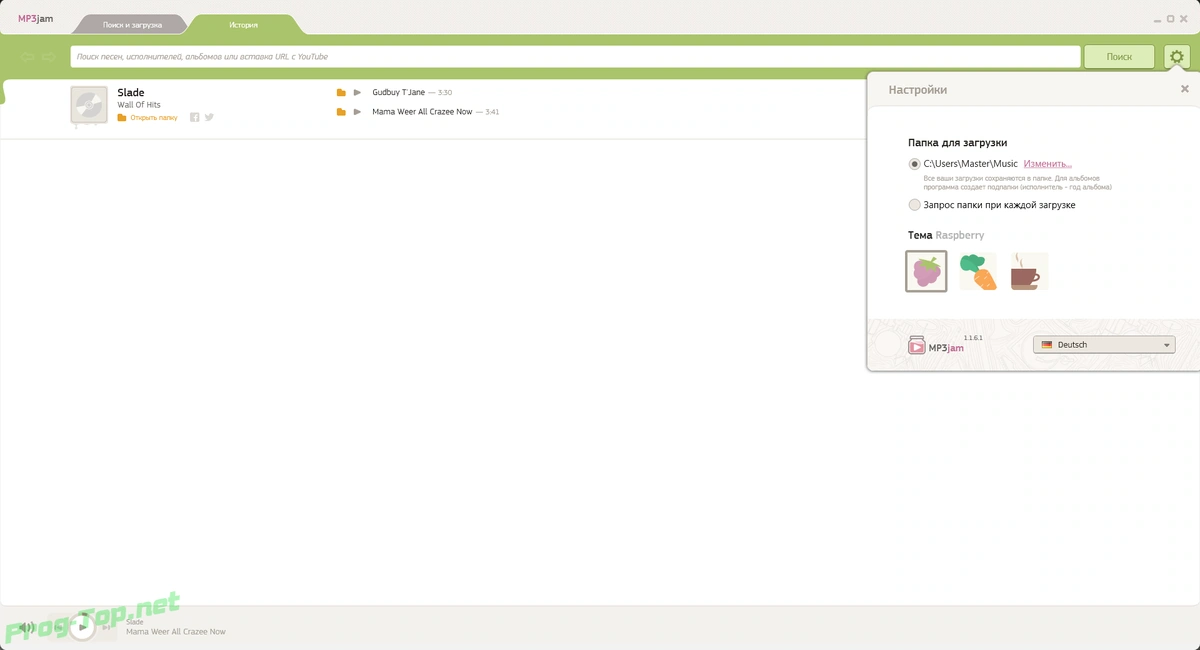Open folder for Gudbuy T'Jane track
The height and width of the screenshot is (650, 1200).
coord(341,93)
